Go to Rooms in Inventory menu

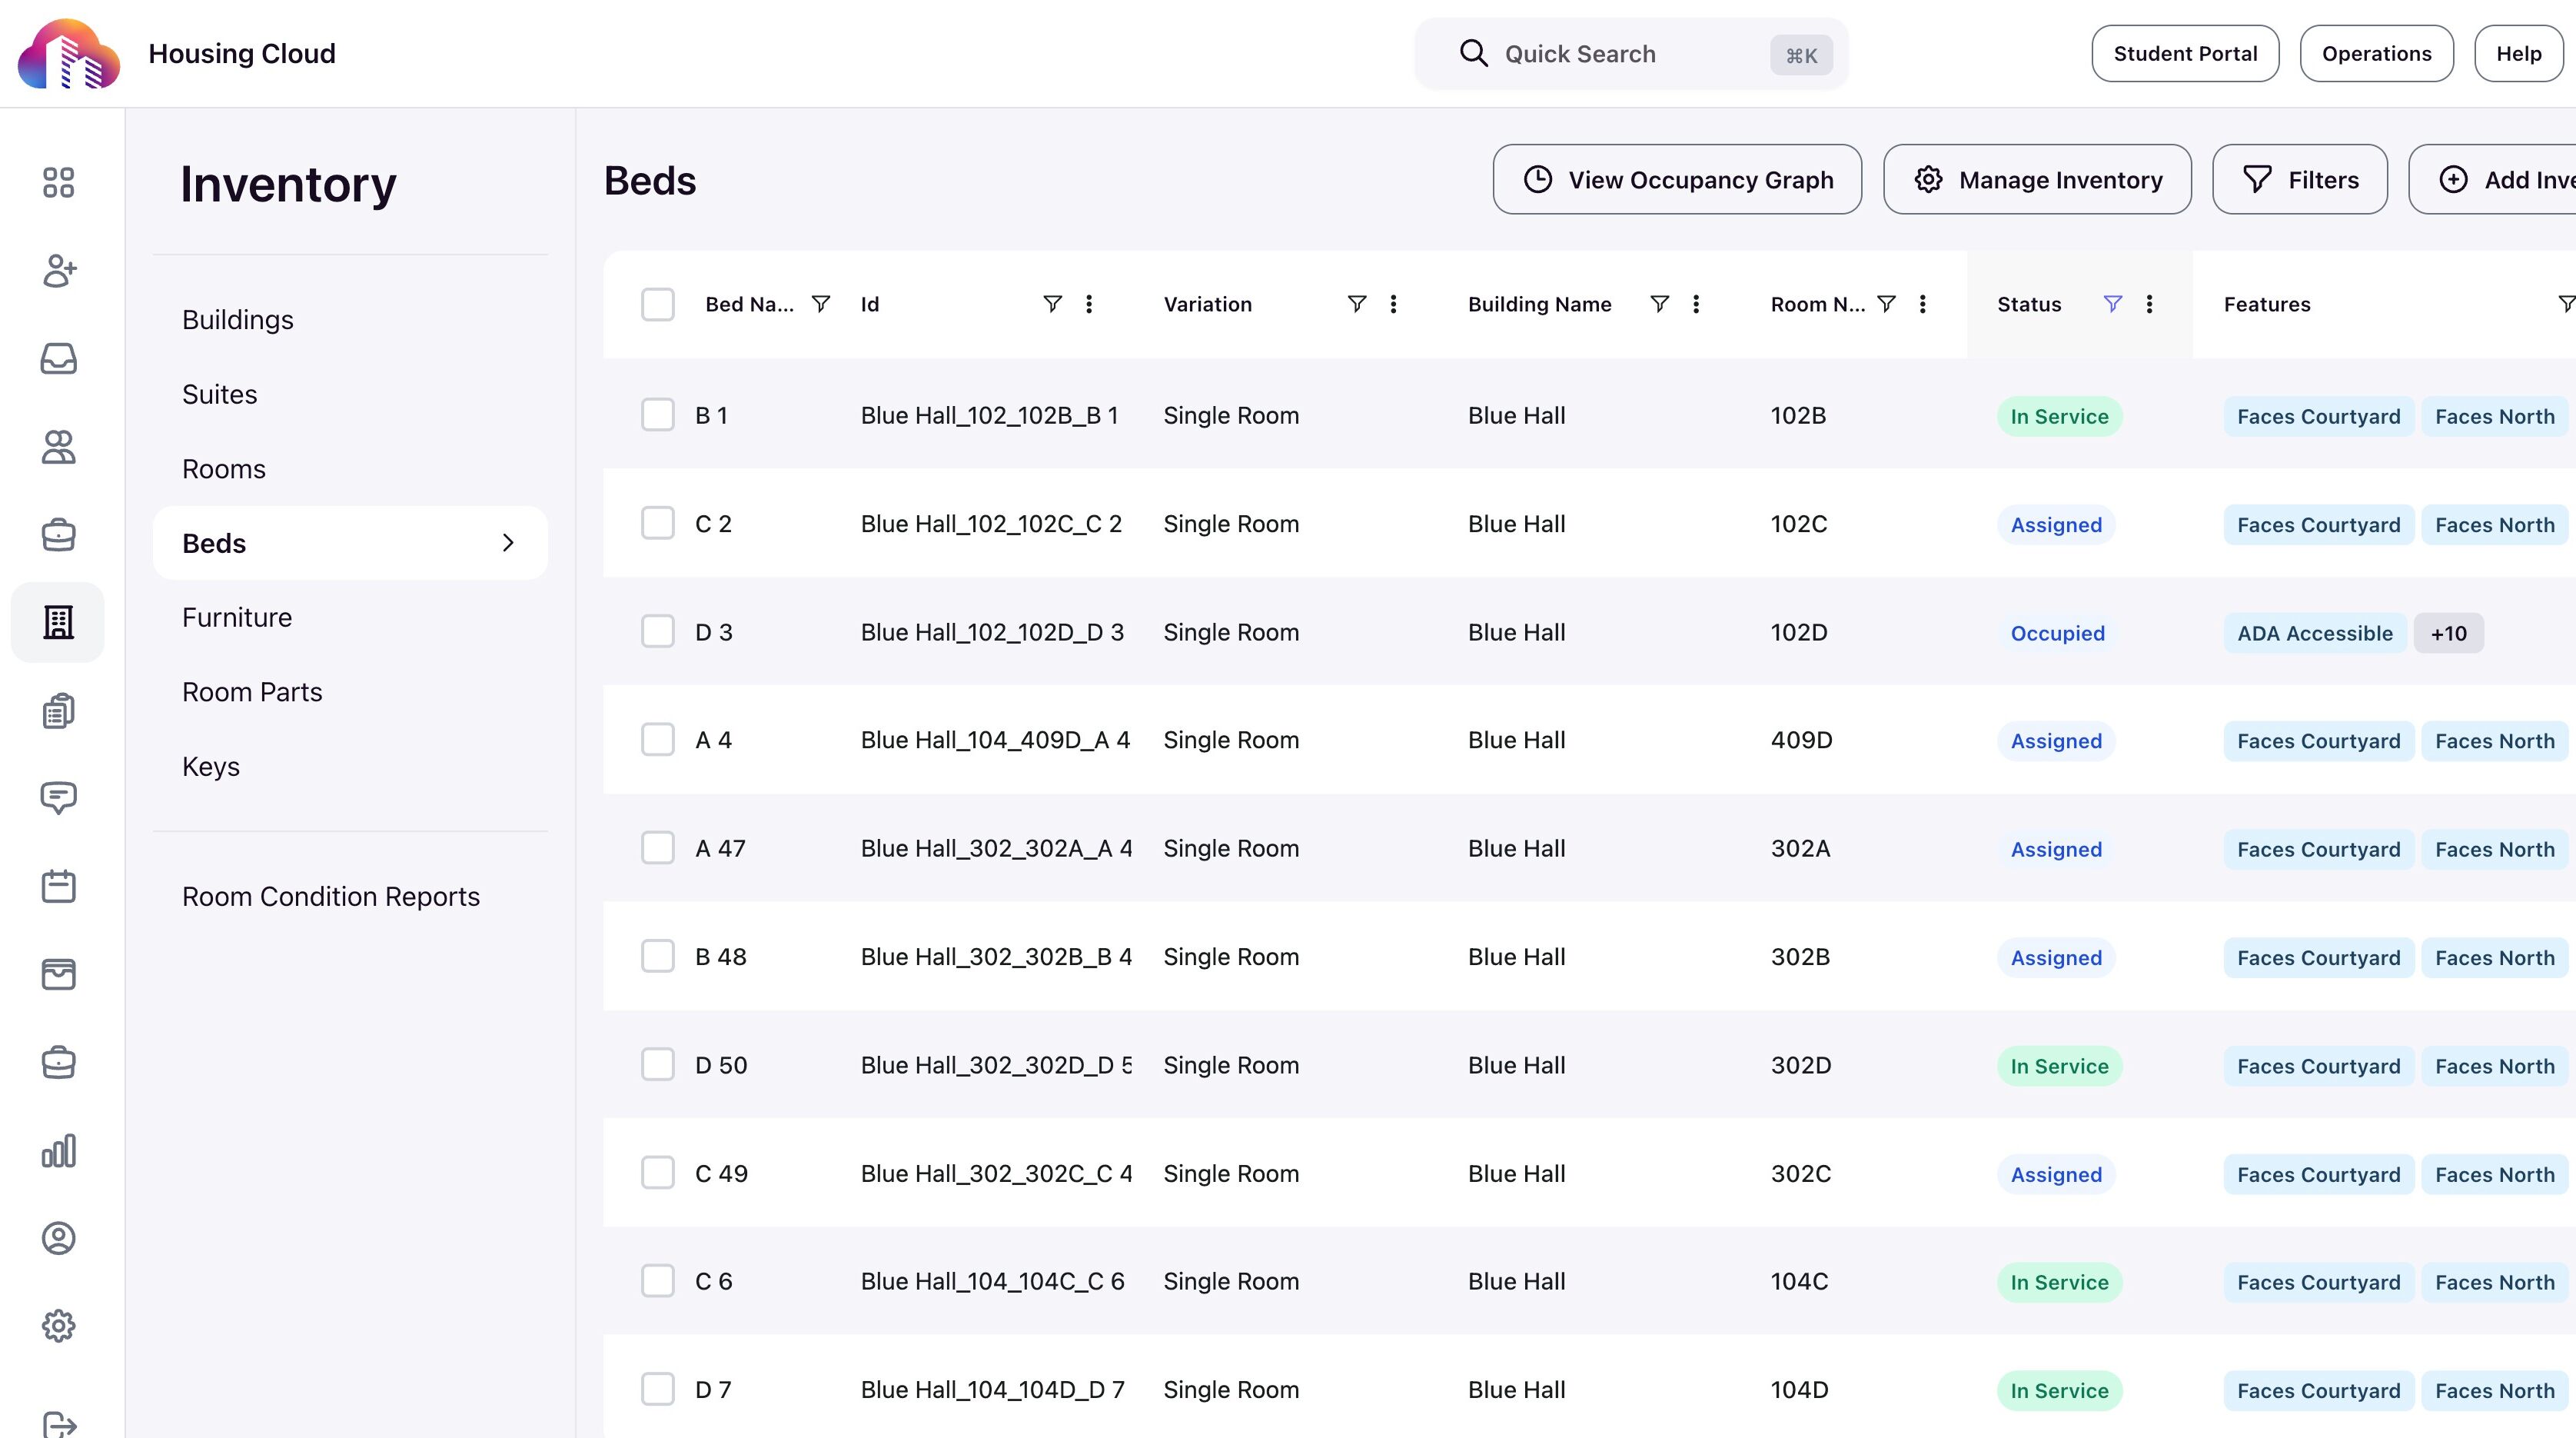pos(224,469)
